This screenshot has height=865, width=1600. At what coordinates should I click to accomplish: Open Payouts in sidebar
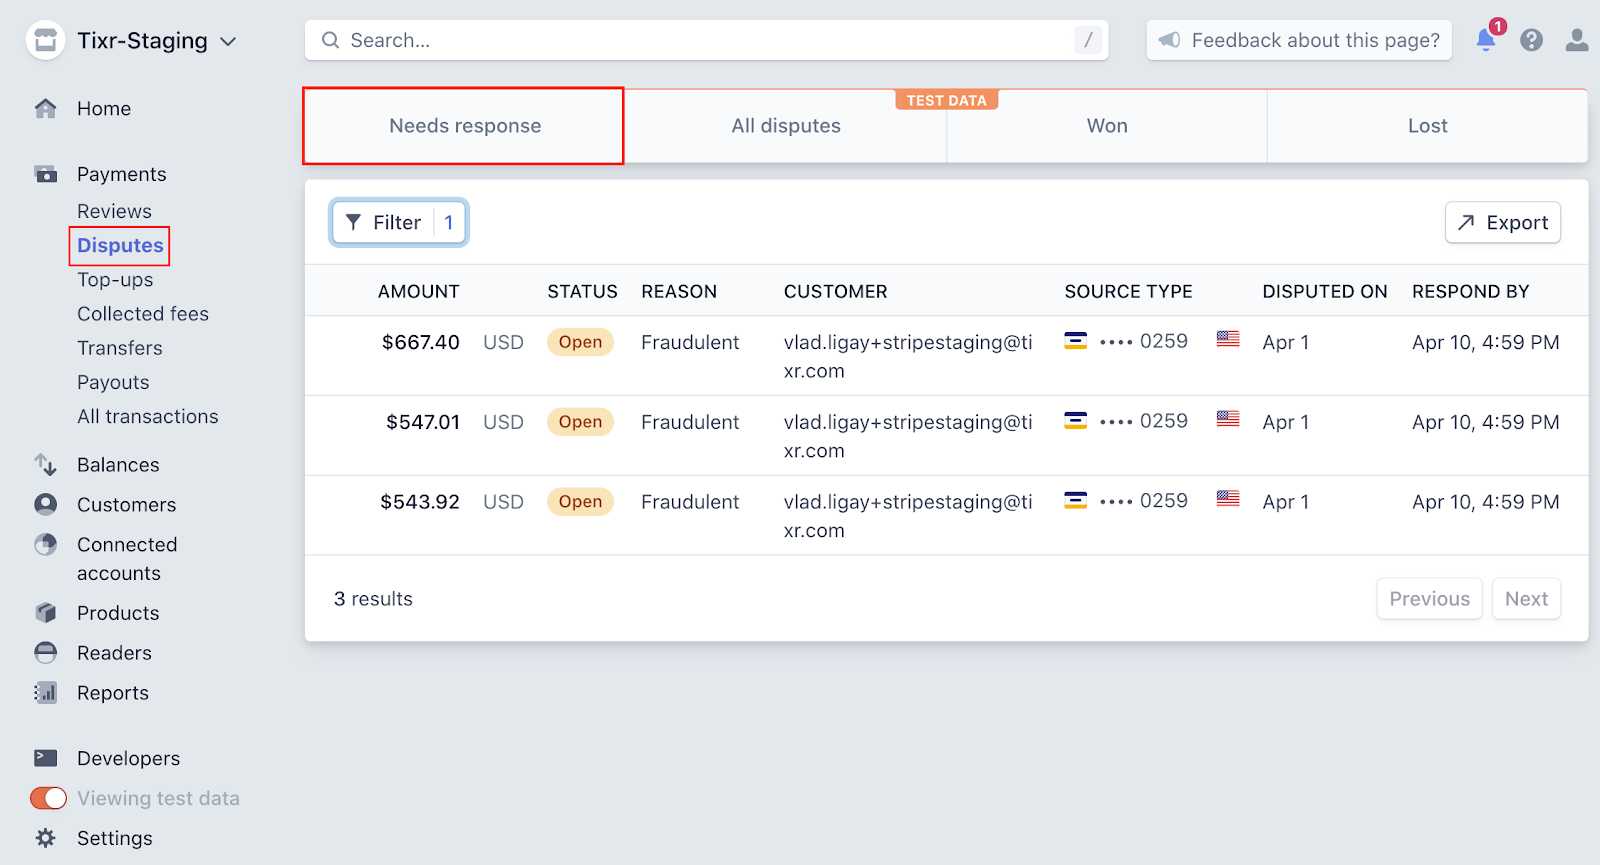pos(113,382)
